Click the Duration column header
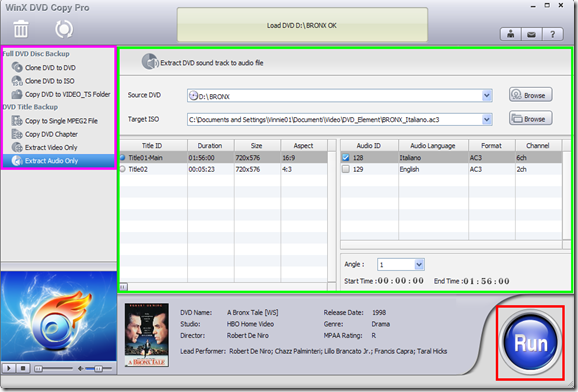Image resolution: width=578 pixels, height=392 pixels. coord(210,146)
